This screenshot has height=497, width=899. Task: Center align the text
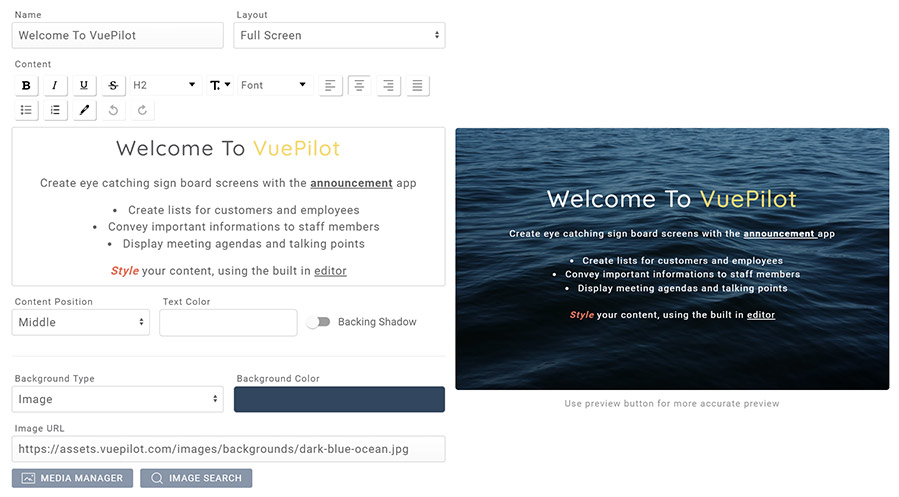pyautogui.click(x=359, y=85)
